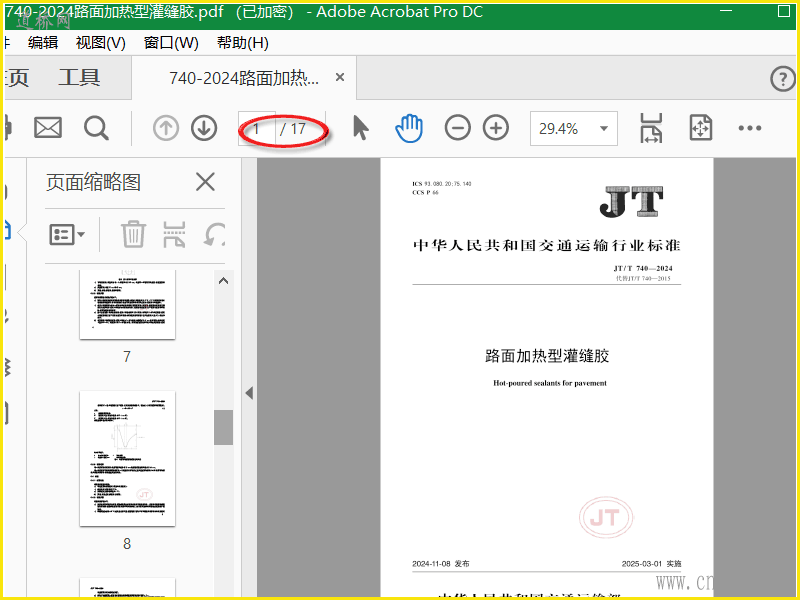Click the release date 2024-11-08 发布
The height and width of the screenshot is (600, 800).
441,564
